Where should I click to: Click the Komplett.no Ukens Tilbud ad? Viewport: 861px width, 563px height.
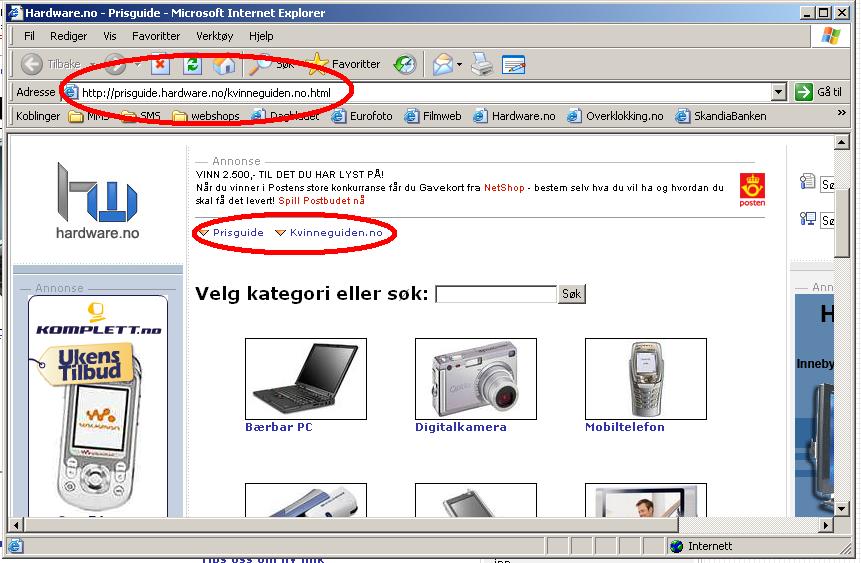click(x=98, y=406)
